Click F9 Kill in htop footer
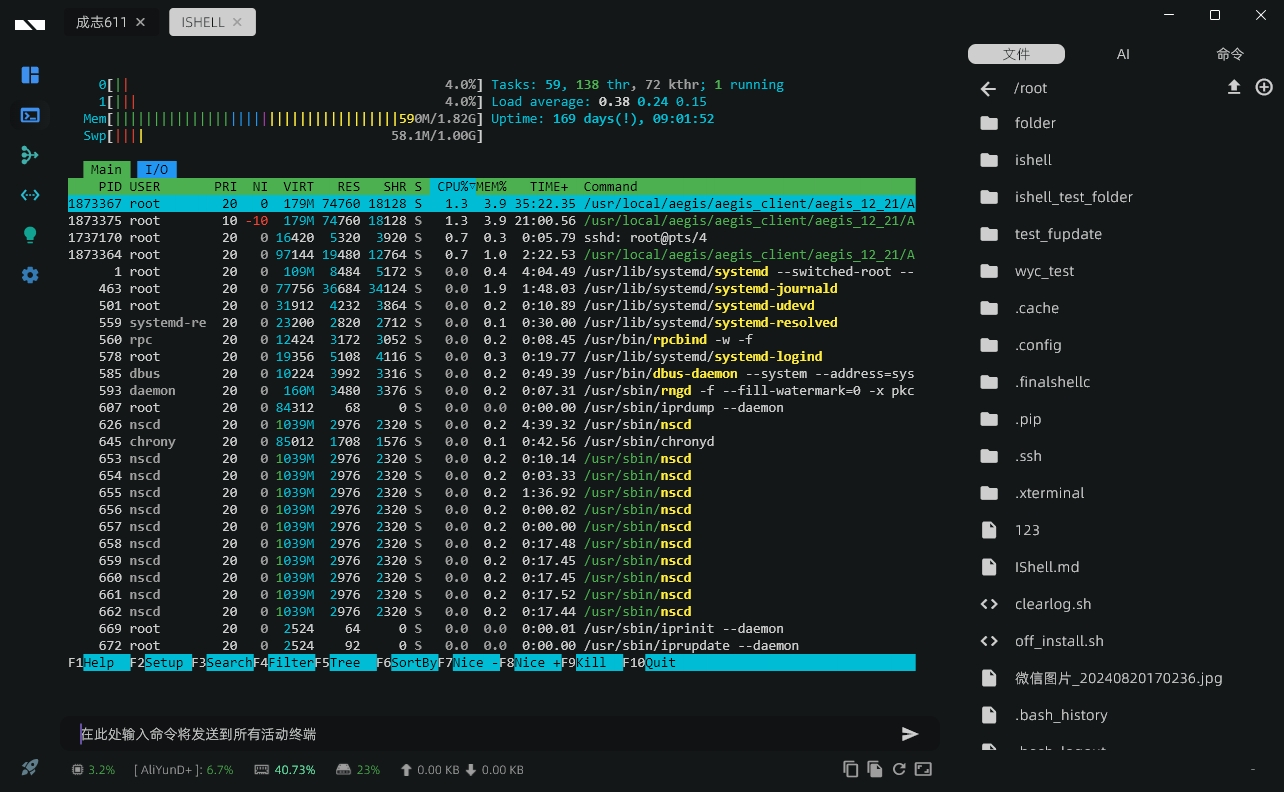 [x=598, y=663]
